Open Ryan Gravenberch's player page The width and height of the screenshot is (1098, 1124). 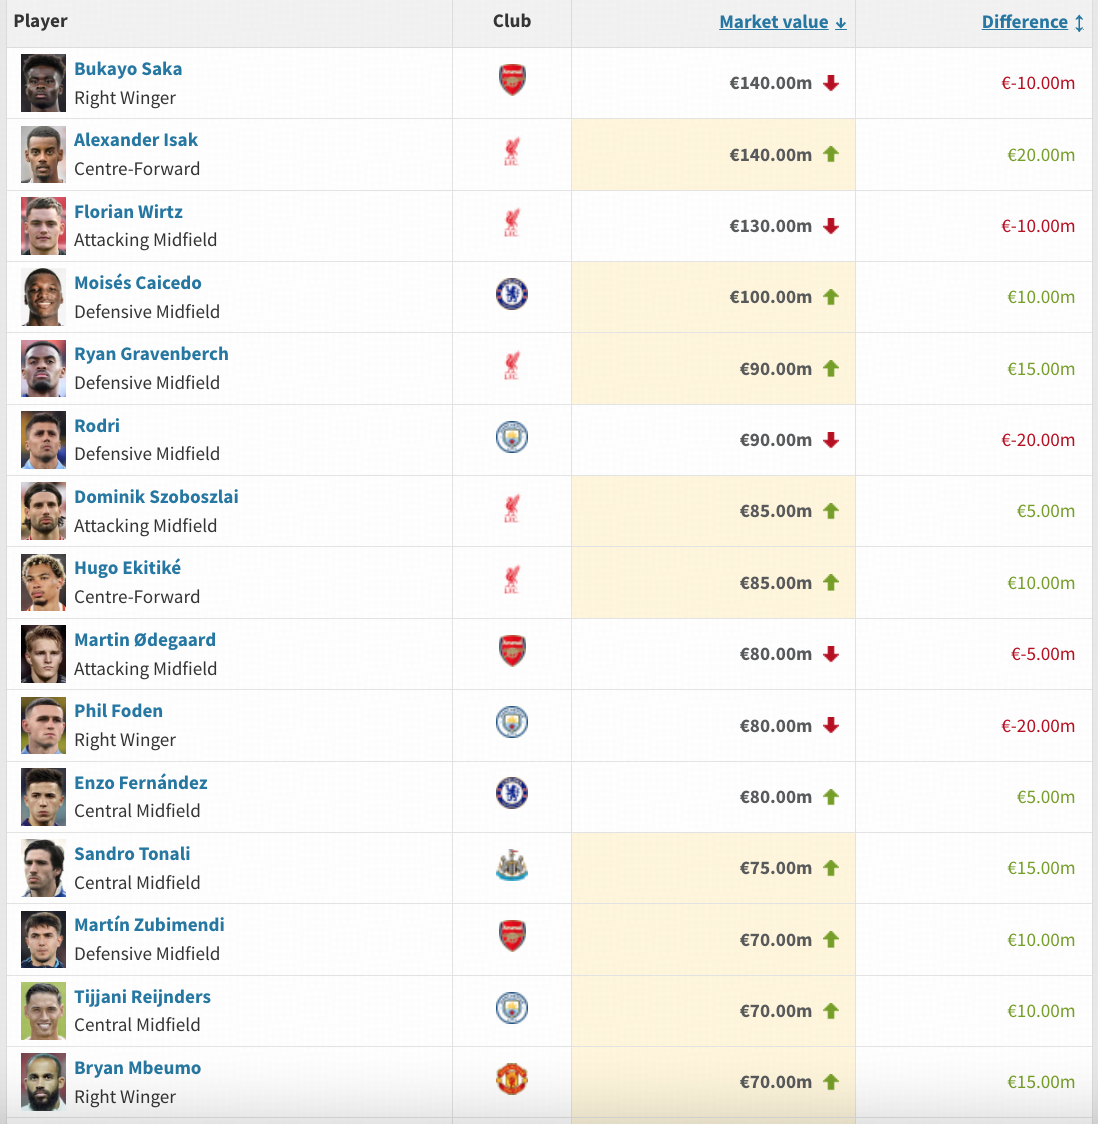tap(151, 354)
